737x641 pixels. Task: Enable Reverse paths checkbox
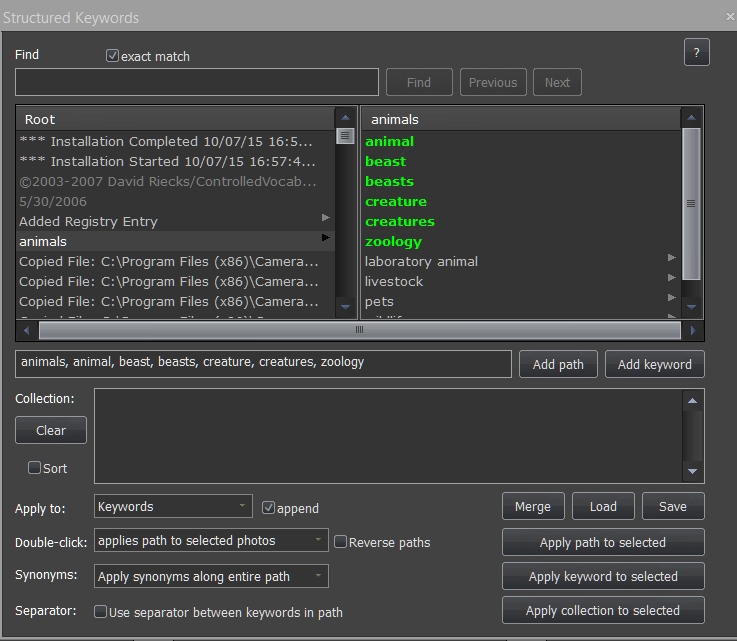pos(340,541)
